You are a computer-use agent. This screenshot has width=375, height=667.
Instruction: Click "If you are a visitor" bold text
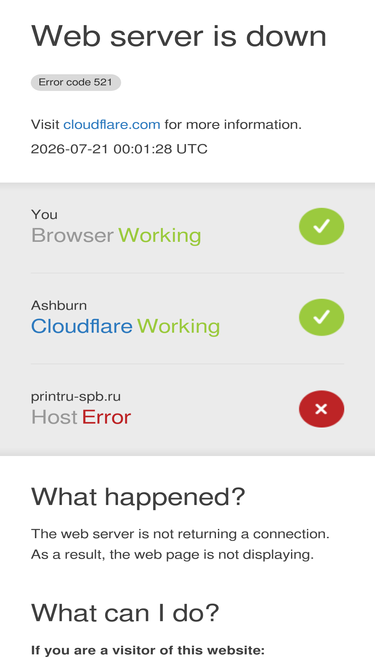tap(148, 650)
